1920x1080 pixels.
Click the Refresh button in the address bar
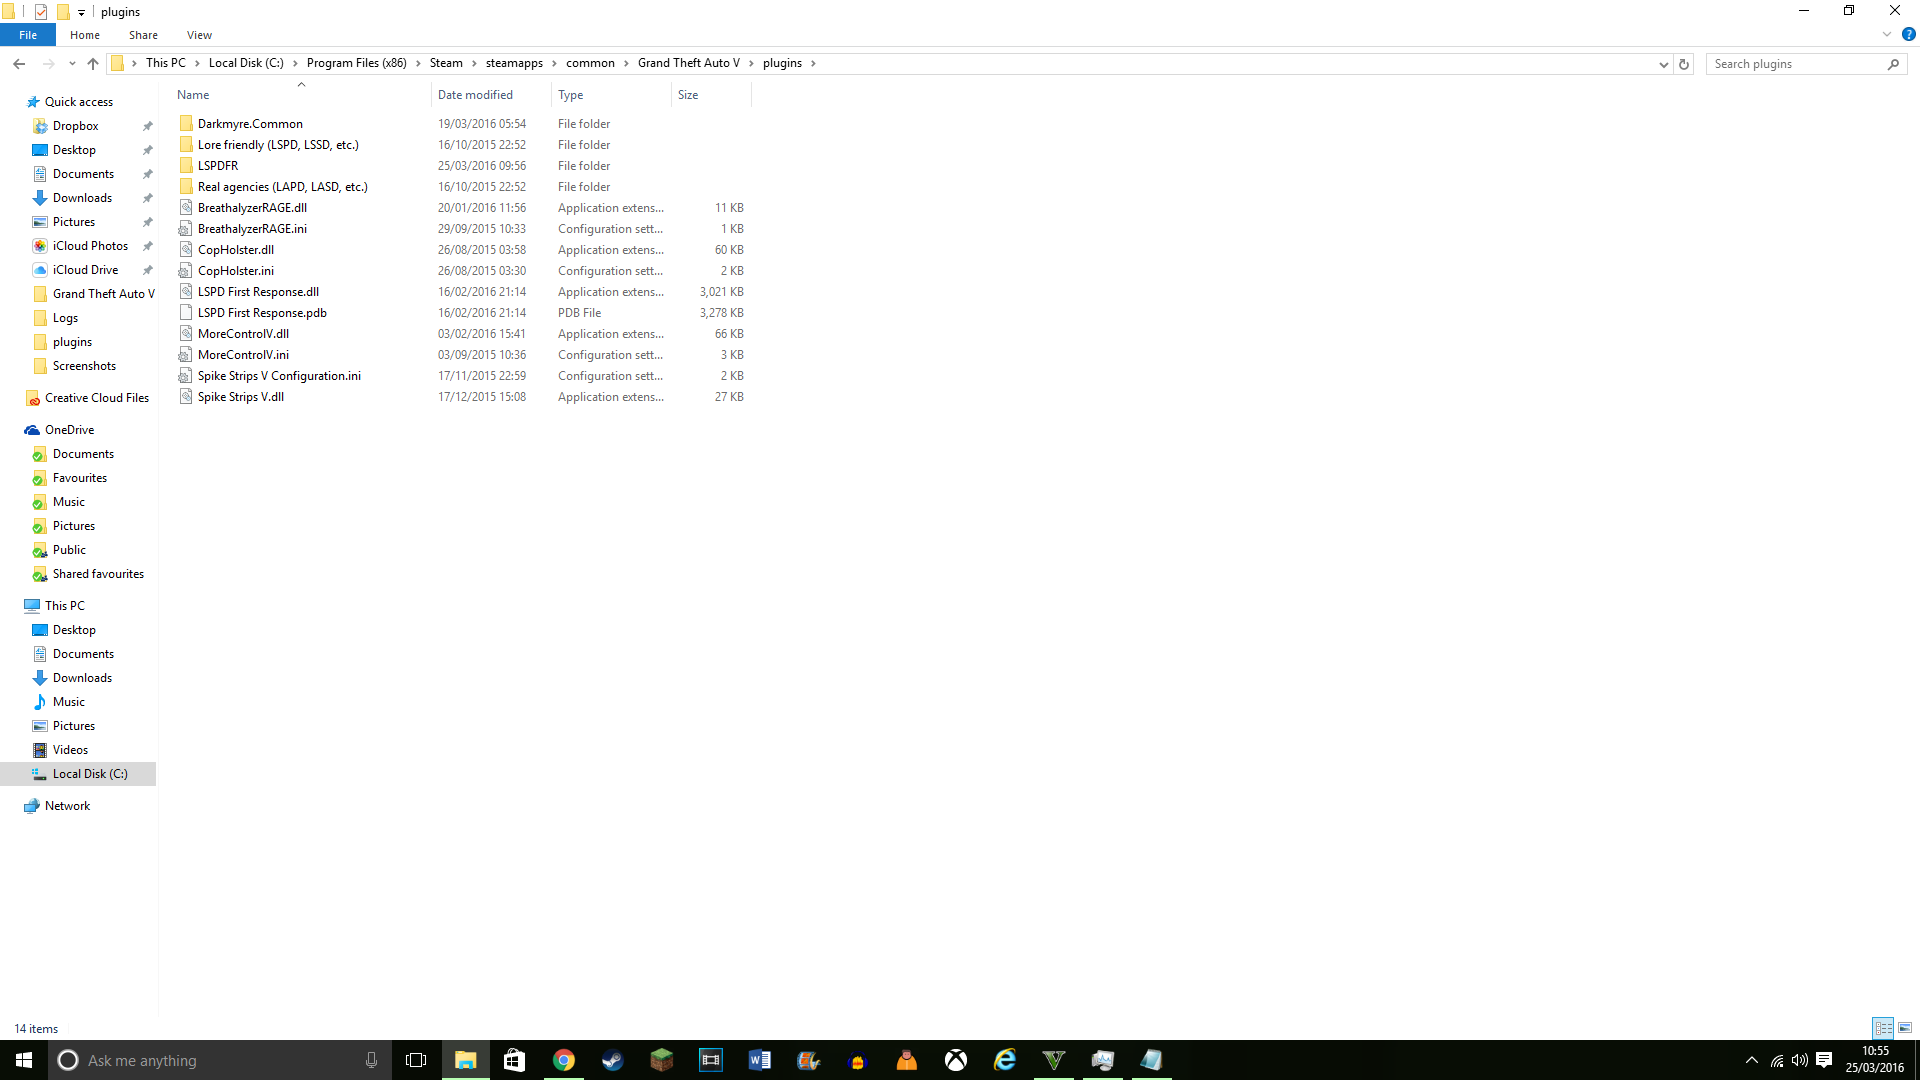[1684, 64]
